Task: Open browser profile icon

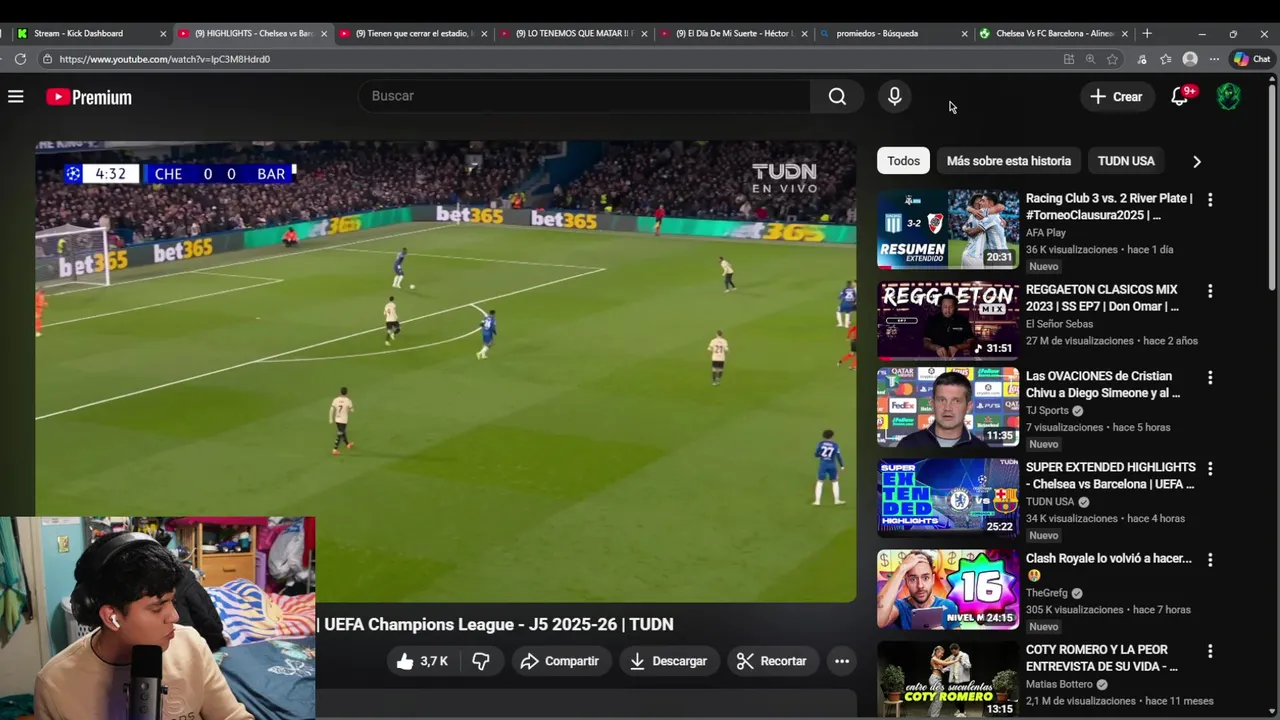Action: pyautogui.click(x=1190, y=59)
